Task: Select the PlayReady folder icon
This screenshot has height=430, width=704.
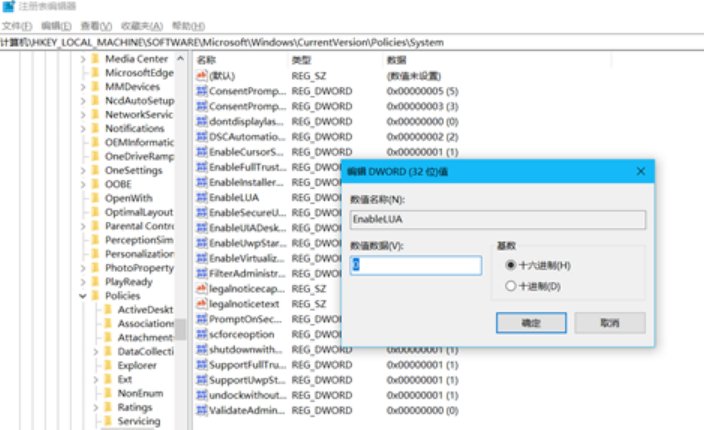Action: coord(95,281)
